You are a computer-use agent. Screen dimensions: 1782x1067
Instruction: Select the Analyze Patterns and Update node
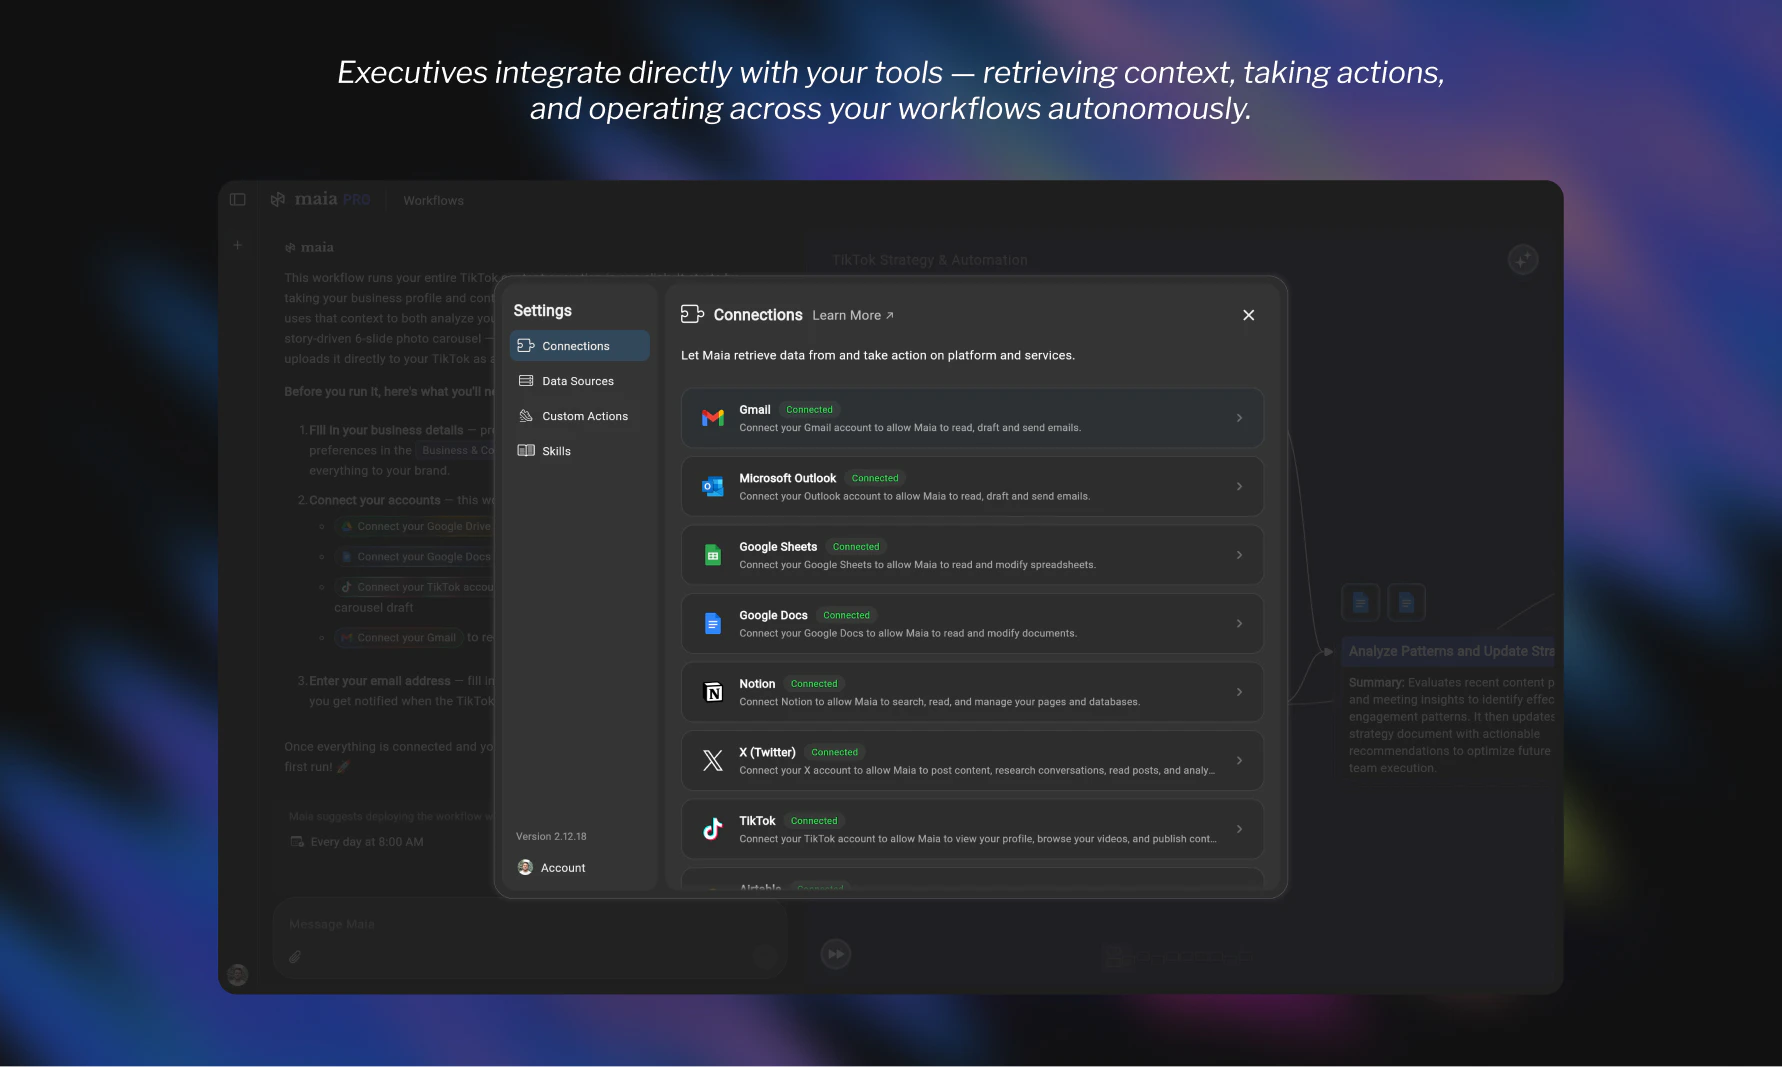tap(1448, 651)
